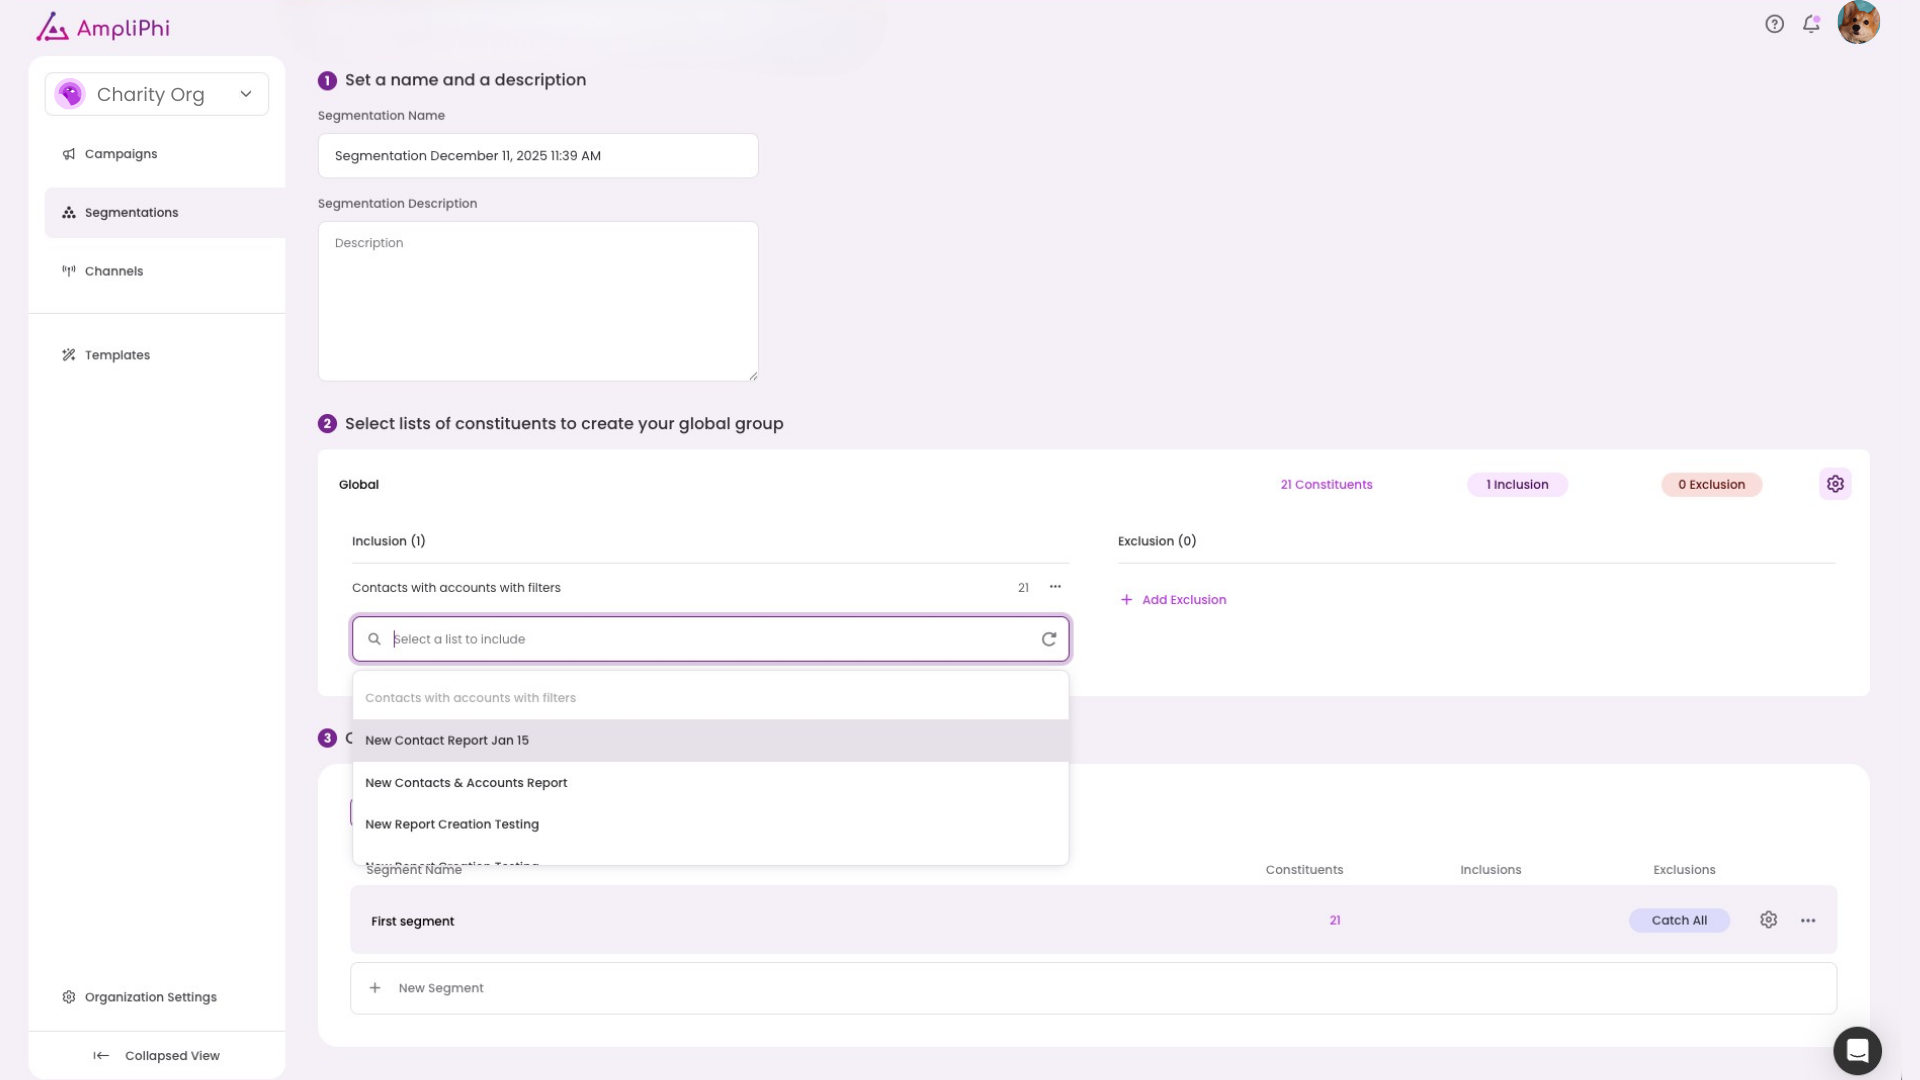
Task: Open the help question mark icon
Action: point(1774,24)
